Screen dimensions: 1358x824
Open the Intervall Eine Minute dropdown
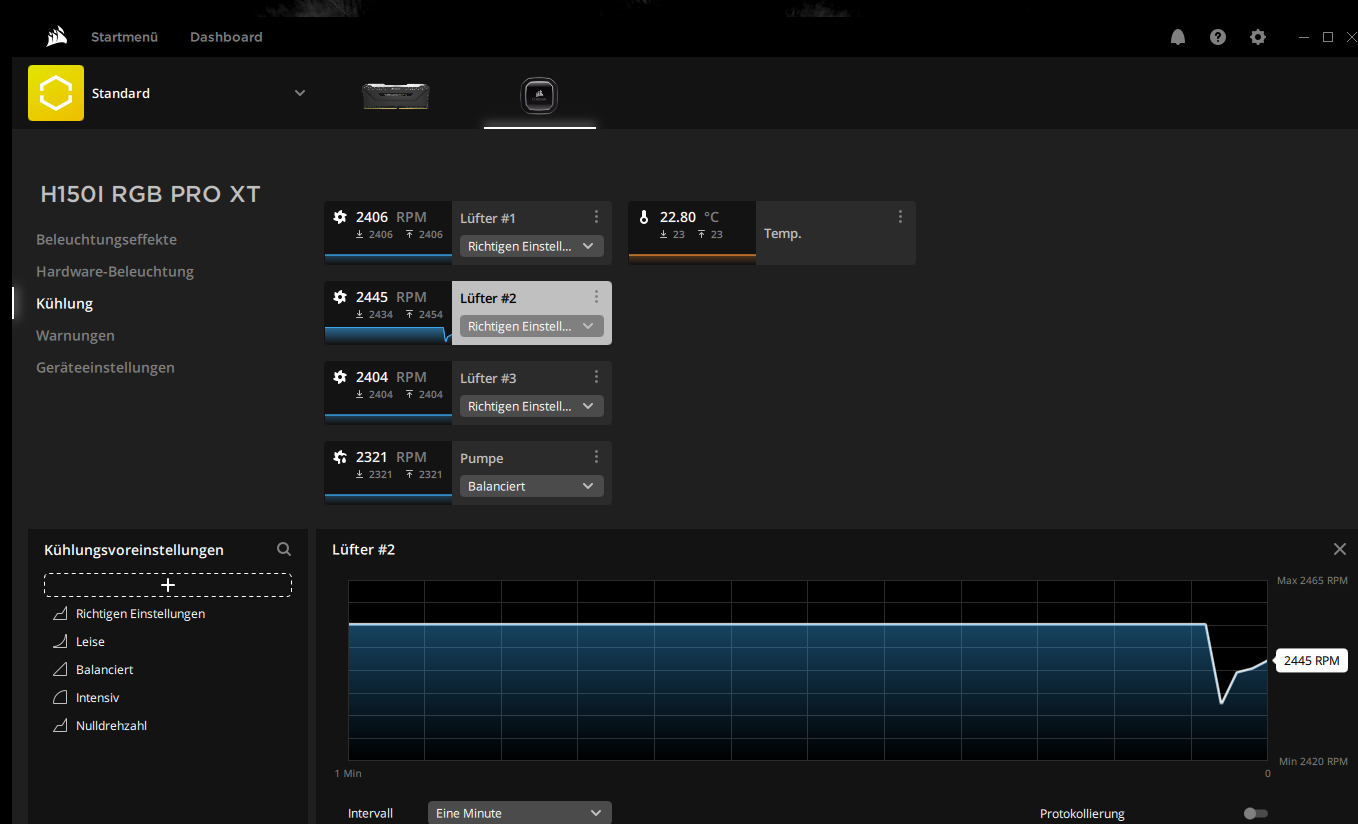[x=520, y=813]
